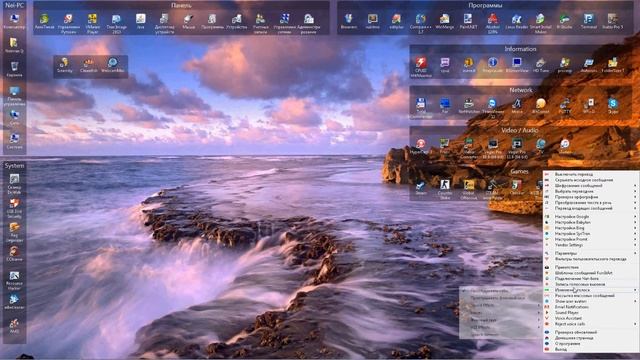640x360 pixels.
Task: Select Скрывать исходное сообщение menu entry
Action: [591, 180]
